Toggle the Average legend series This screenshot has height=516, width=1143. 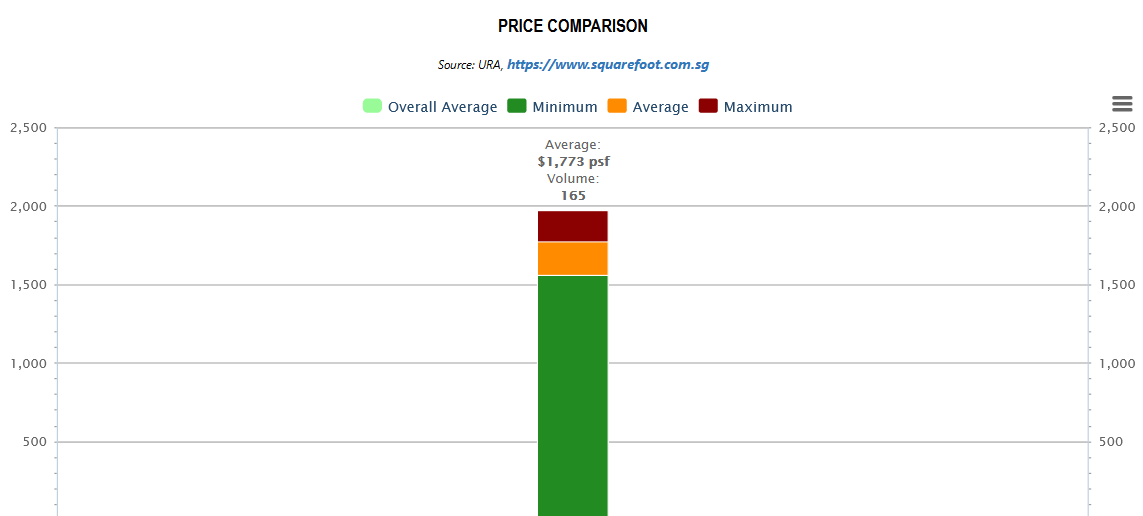coord(647,107)
